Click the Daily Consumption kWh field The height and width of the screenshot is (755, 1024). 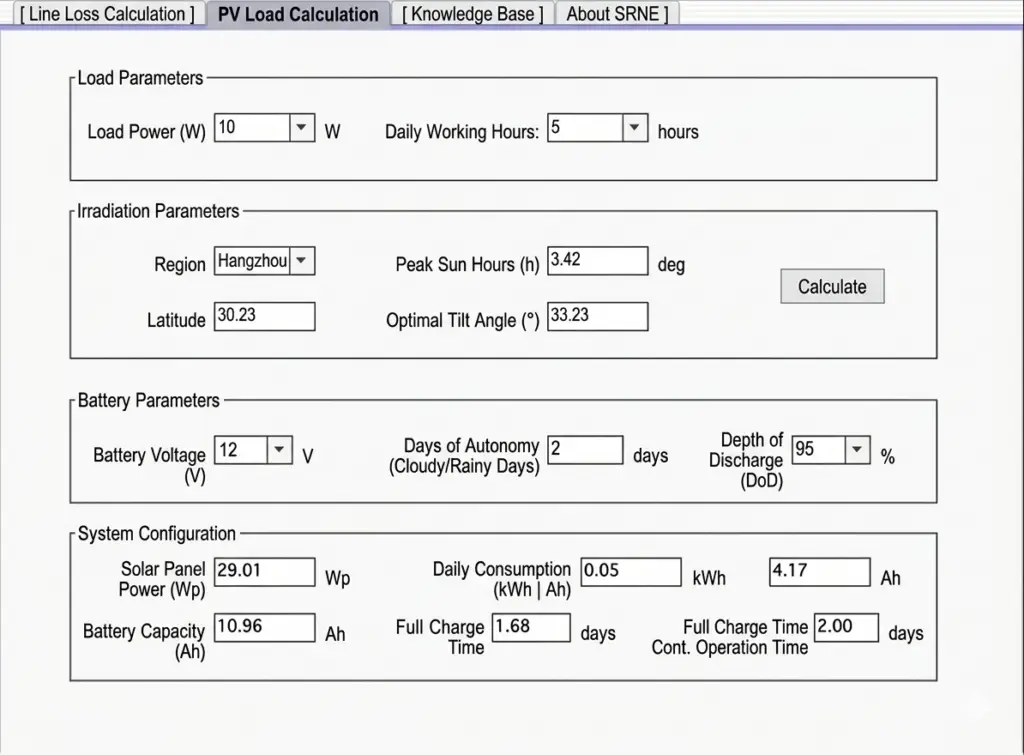(631, 572)
